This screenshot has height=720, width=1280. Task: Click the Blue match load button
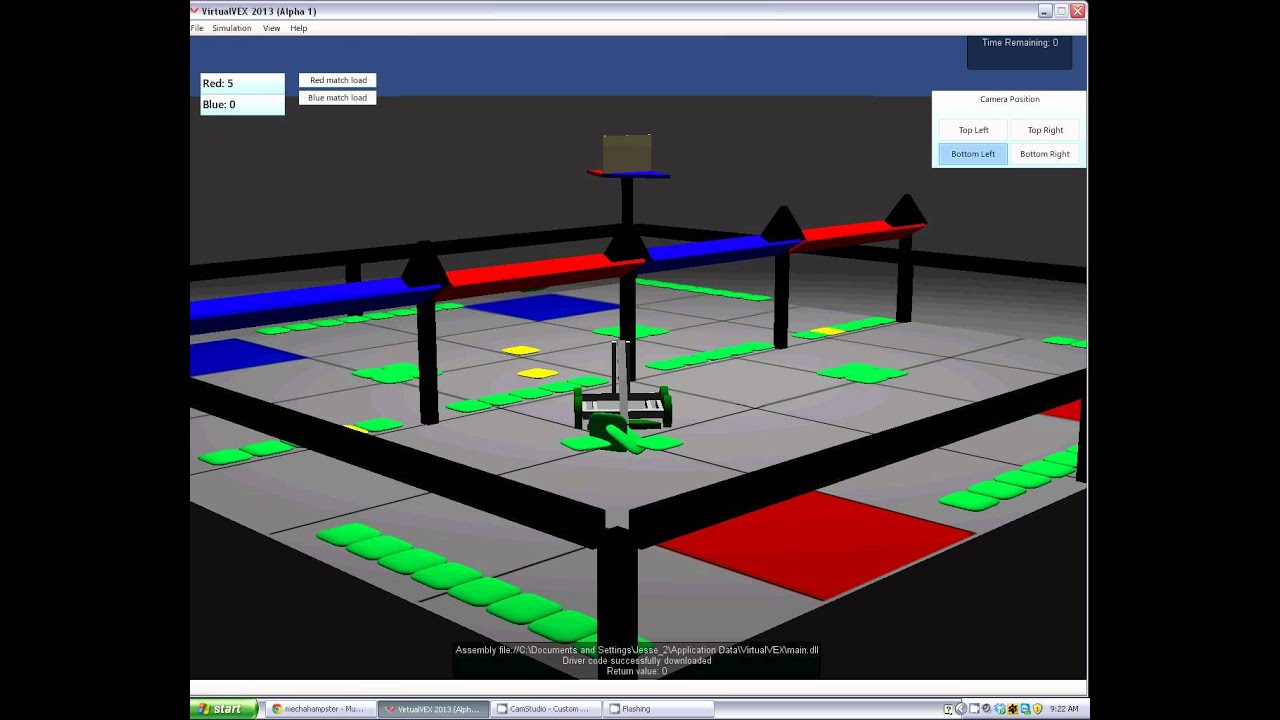(338, 98)
